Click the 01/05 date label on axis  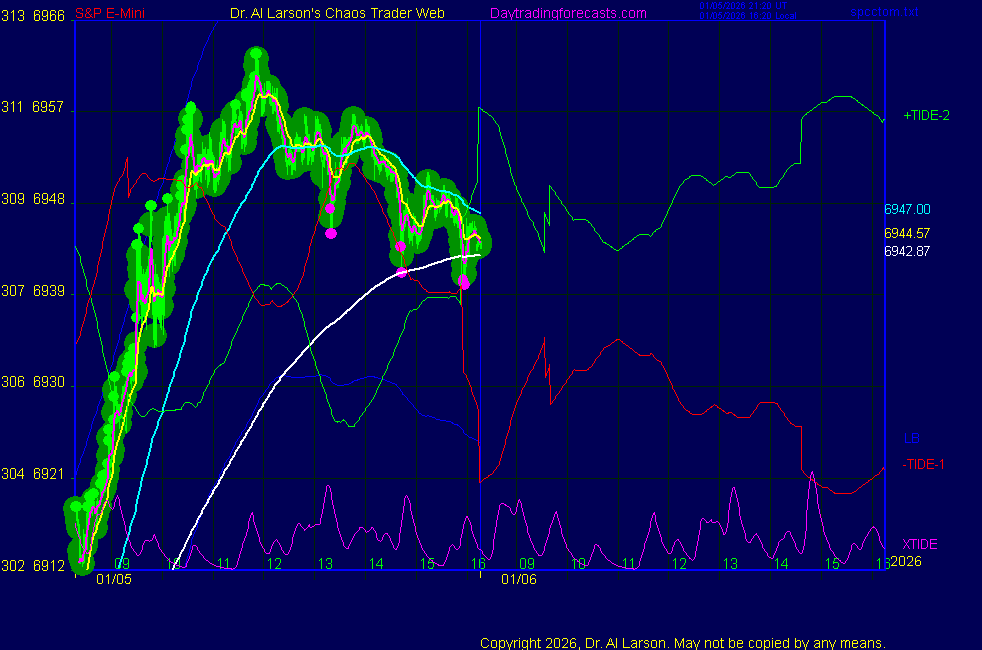point(114,579)
